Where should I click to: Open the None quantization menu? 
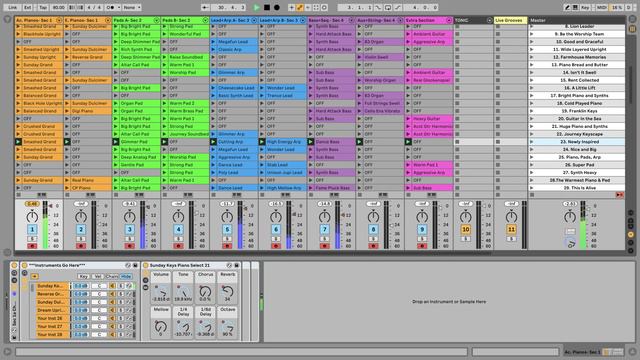(132, 7)
